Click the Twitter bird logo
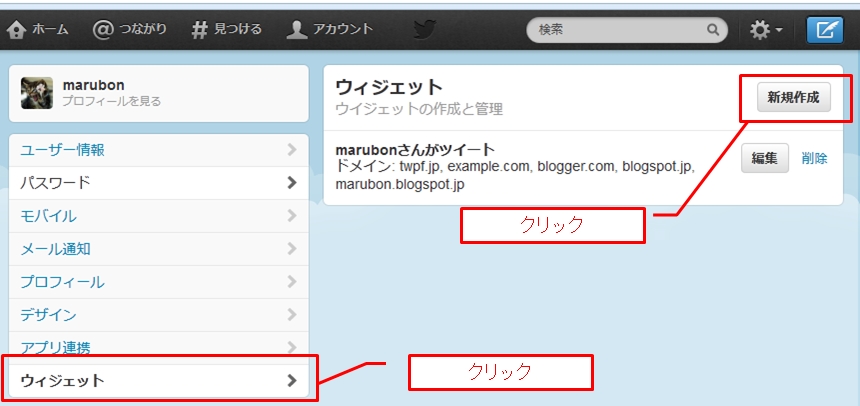Screen dimensions: 860x406 click(x=425, y=30)
